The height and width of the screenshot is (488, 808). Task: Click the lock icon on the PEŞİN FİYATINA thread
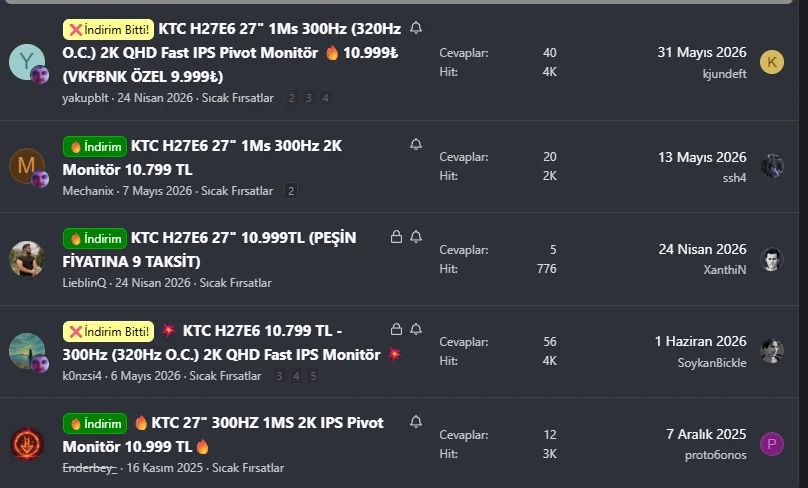click(x=396, y=237)
